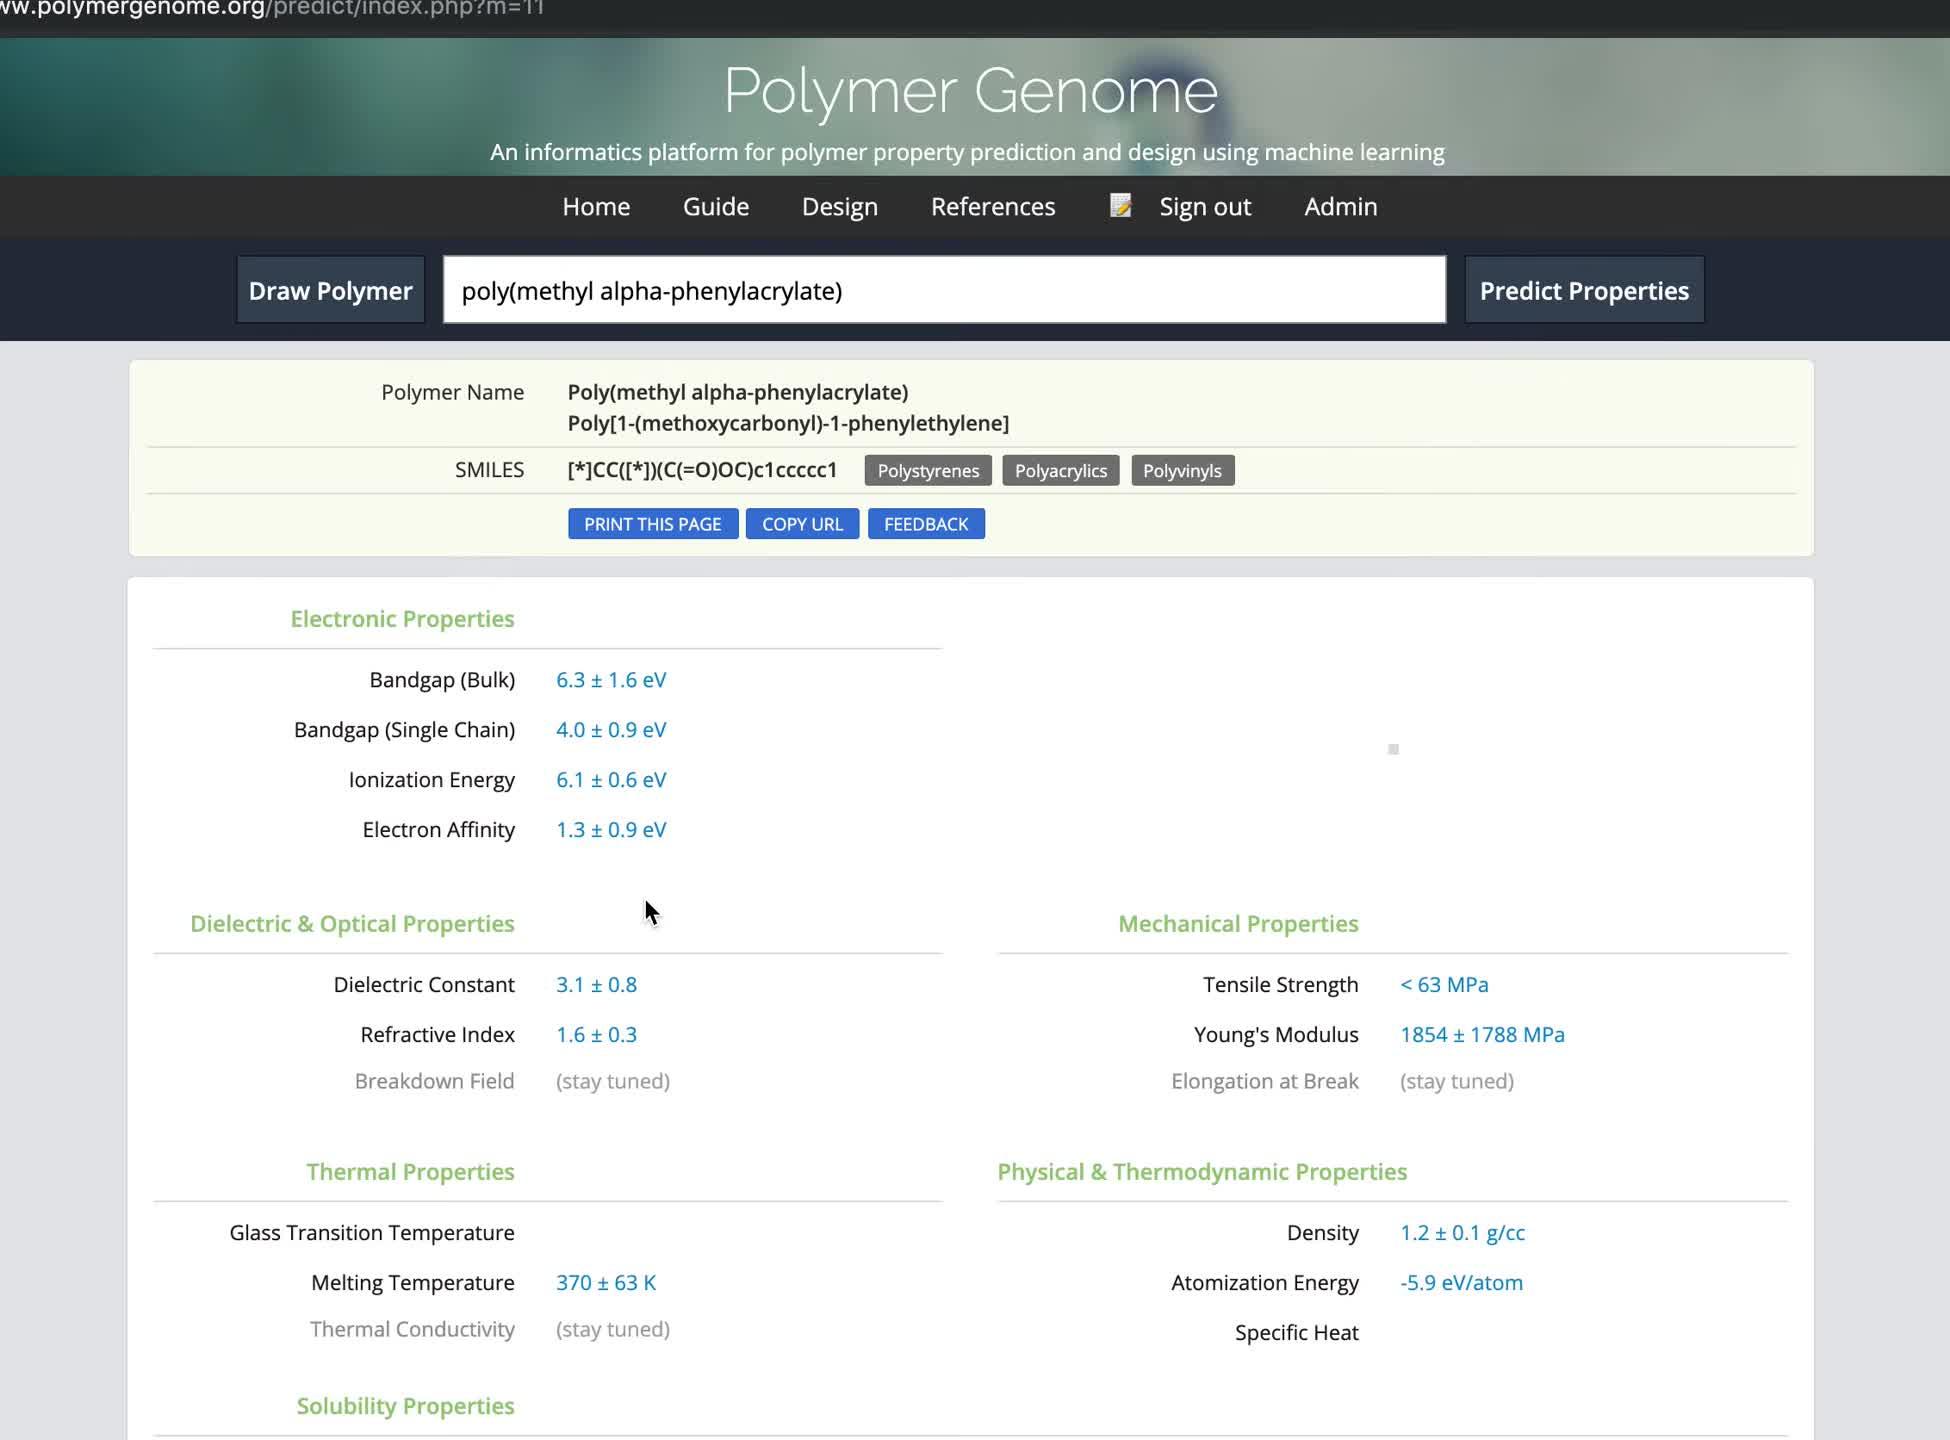Click the Young's Modulus value link
Screen dimensions: 1950x1440
pos(1483,1034)
